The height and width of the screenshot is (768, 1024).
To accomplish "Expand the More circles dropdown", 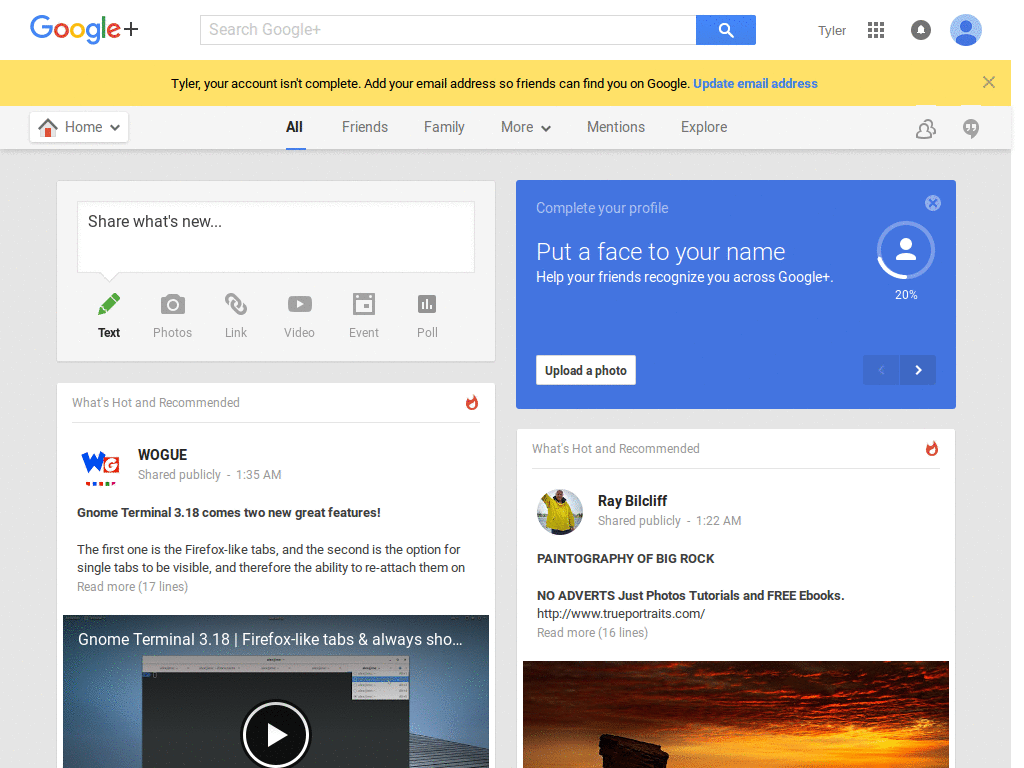I will click(x=526, y=127).
